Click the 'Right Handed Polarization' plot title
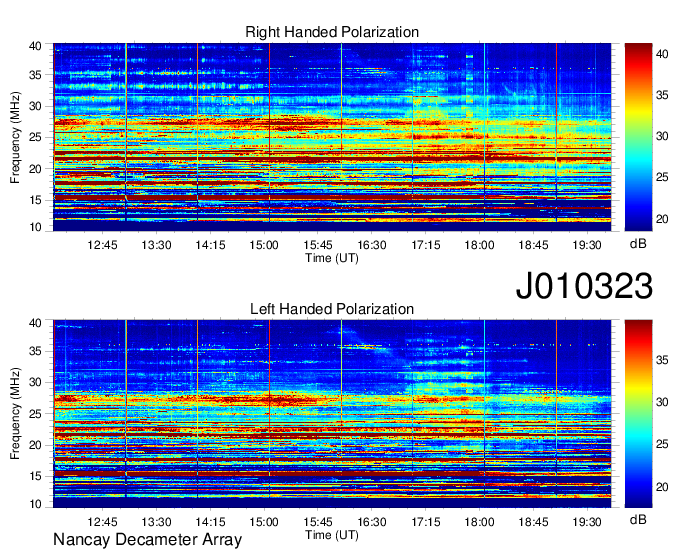The height and width of the screenshot is (552, 680). [x=332, y=32]
